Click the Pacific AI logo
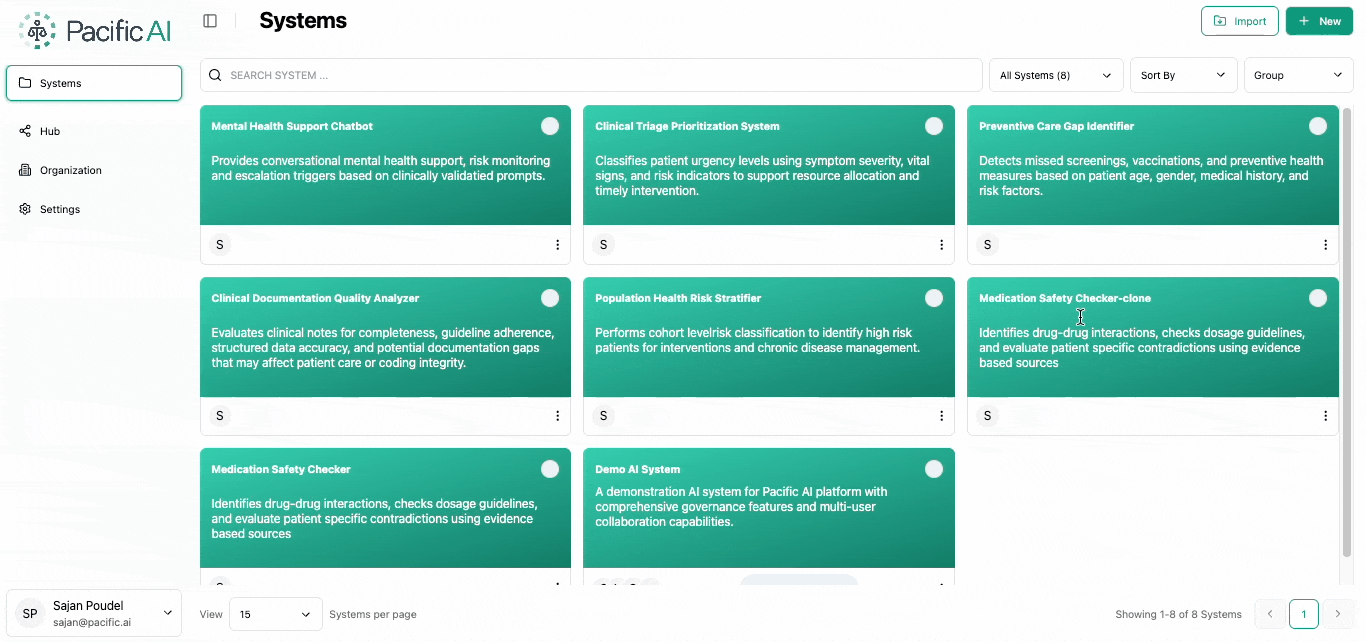 [95, 31]
